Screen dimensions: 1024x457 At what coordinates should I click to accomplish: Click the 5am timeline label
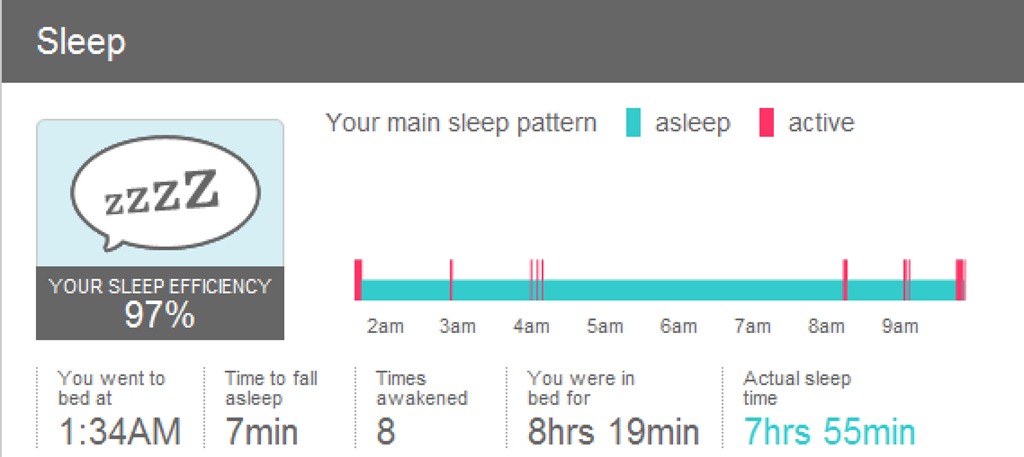[605, 327]
